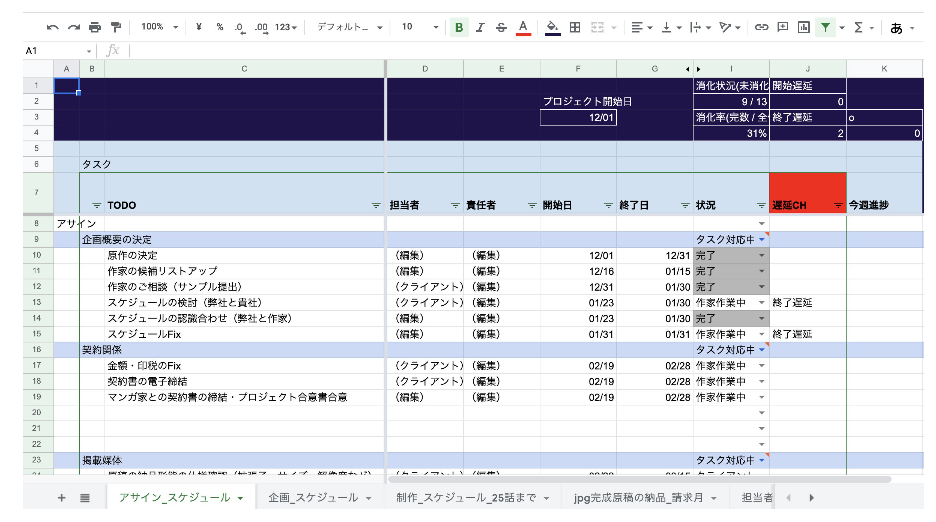
Task: Open the Borders tool
Action: click(x=575, y=27)
